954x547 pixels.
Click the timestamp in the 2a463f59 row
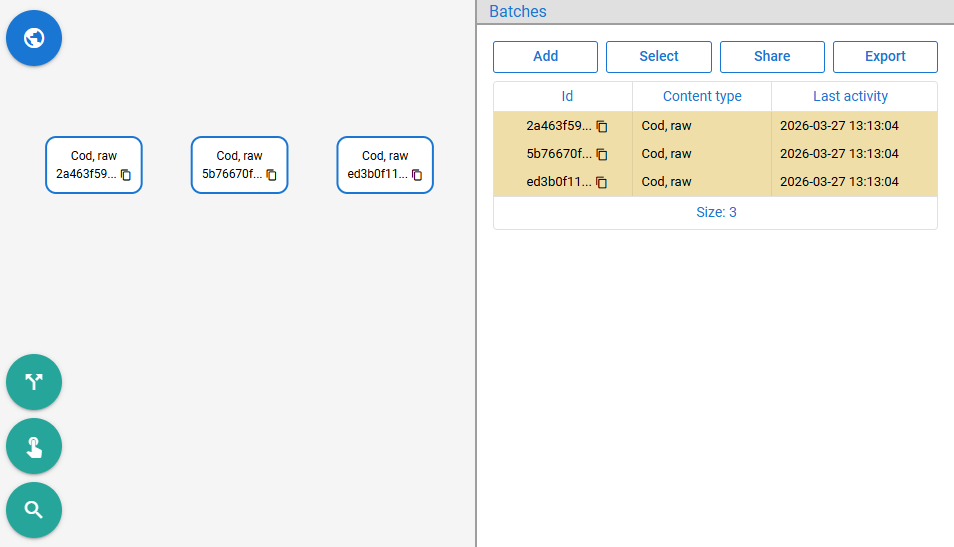(x=839, y=126)
